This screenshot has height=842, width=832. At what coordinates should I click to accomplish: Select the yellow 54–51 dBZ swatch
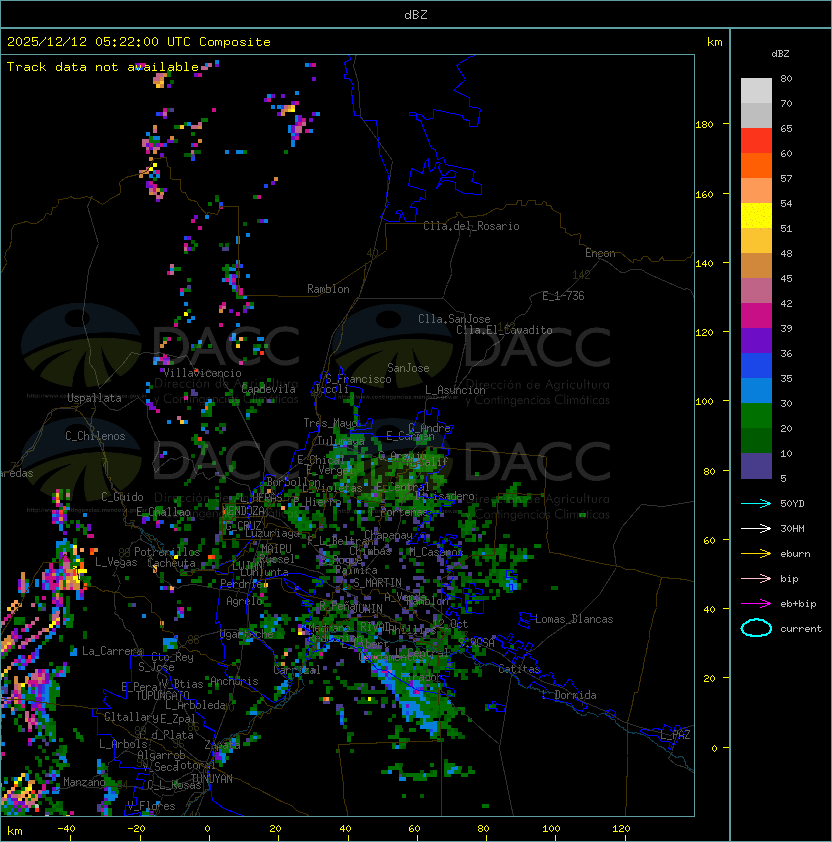(756, 216)
